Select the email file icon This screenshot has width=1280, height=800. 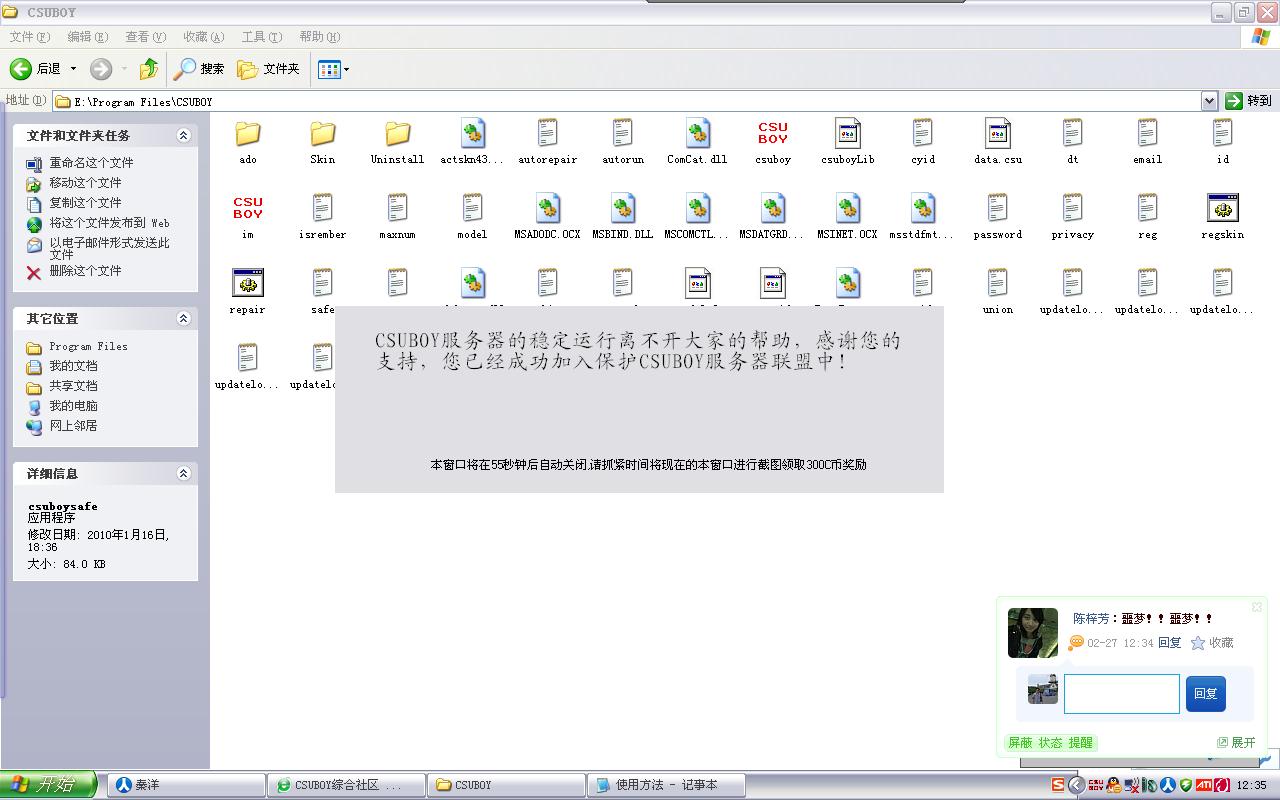coord(1148,134)
